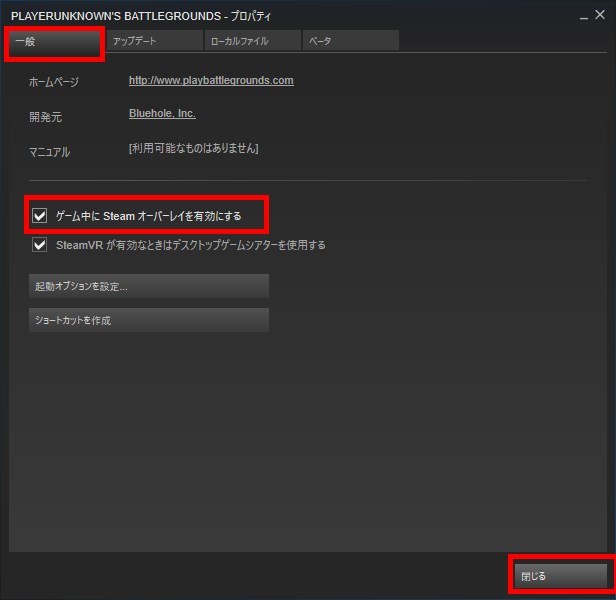Minimize the properties window
This screenshot has width=616, height=600.
[x=584, y=17]
